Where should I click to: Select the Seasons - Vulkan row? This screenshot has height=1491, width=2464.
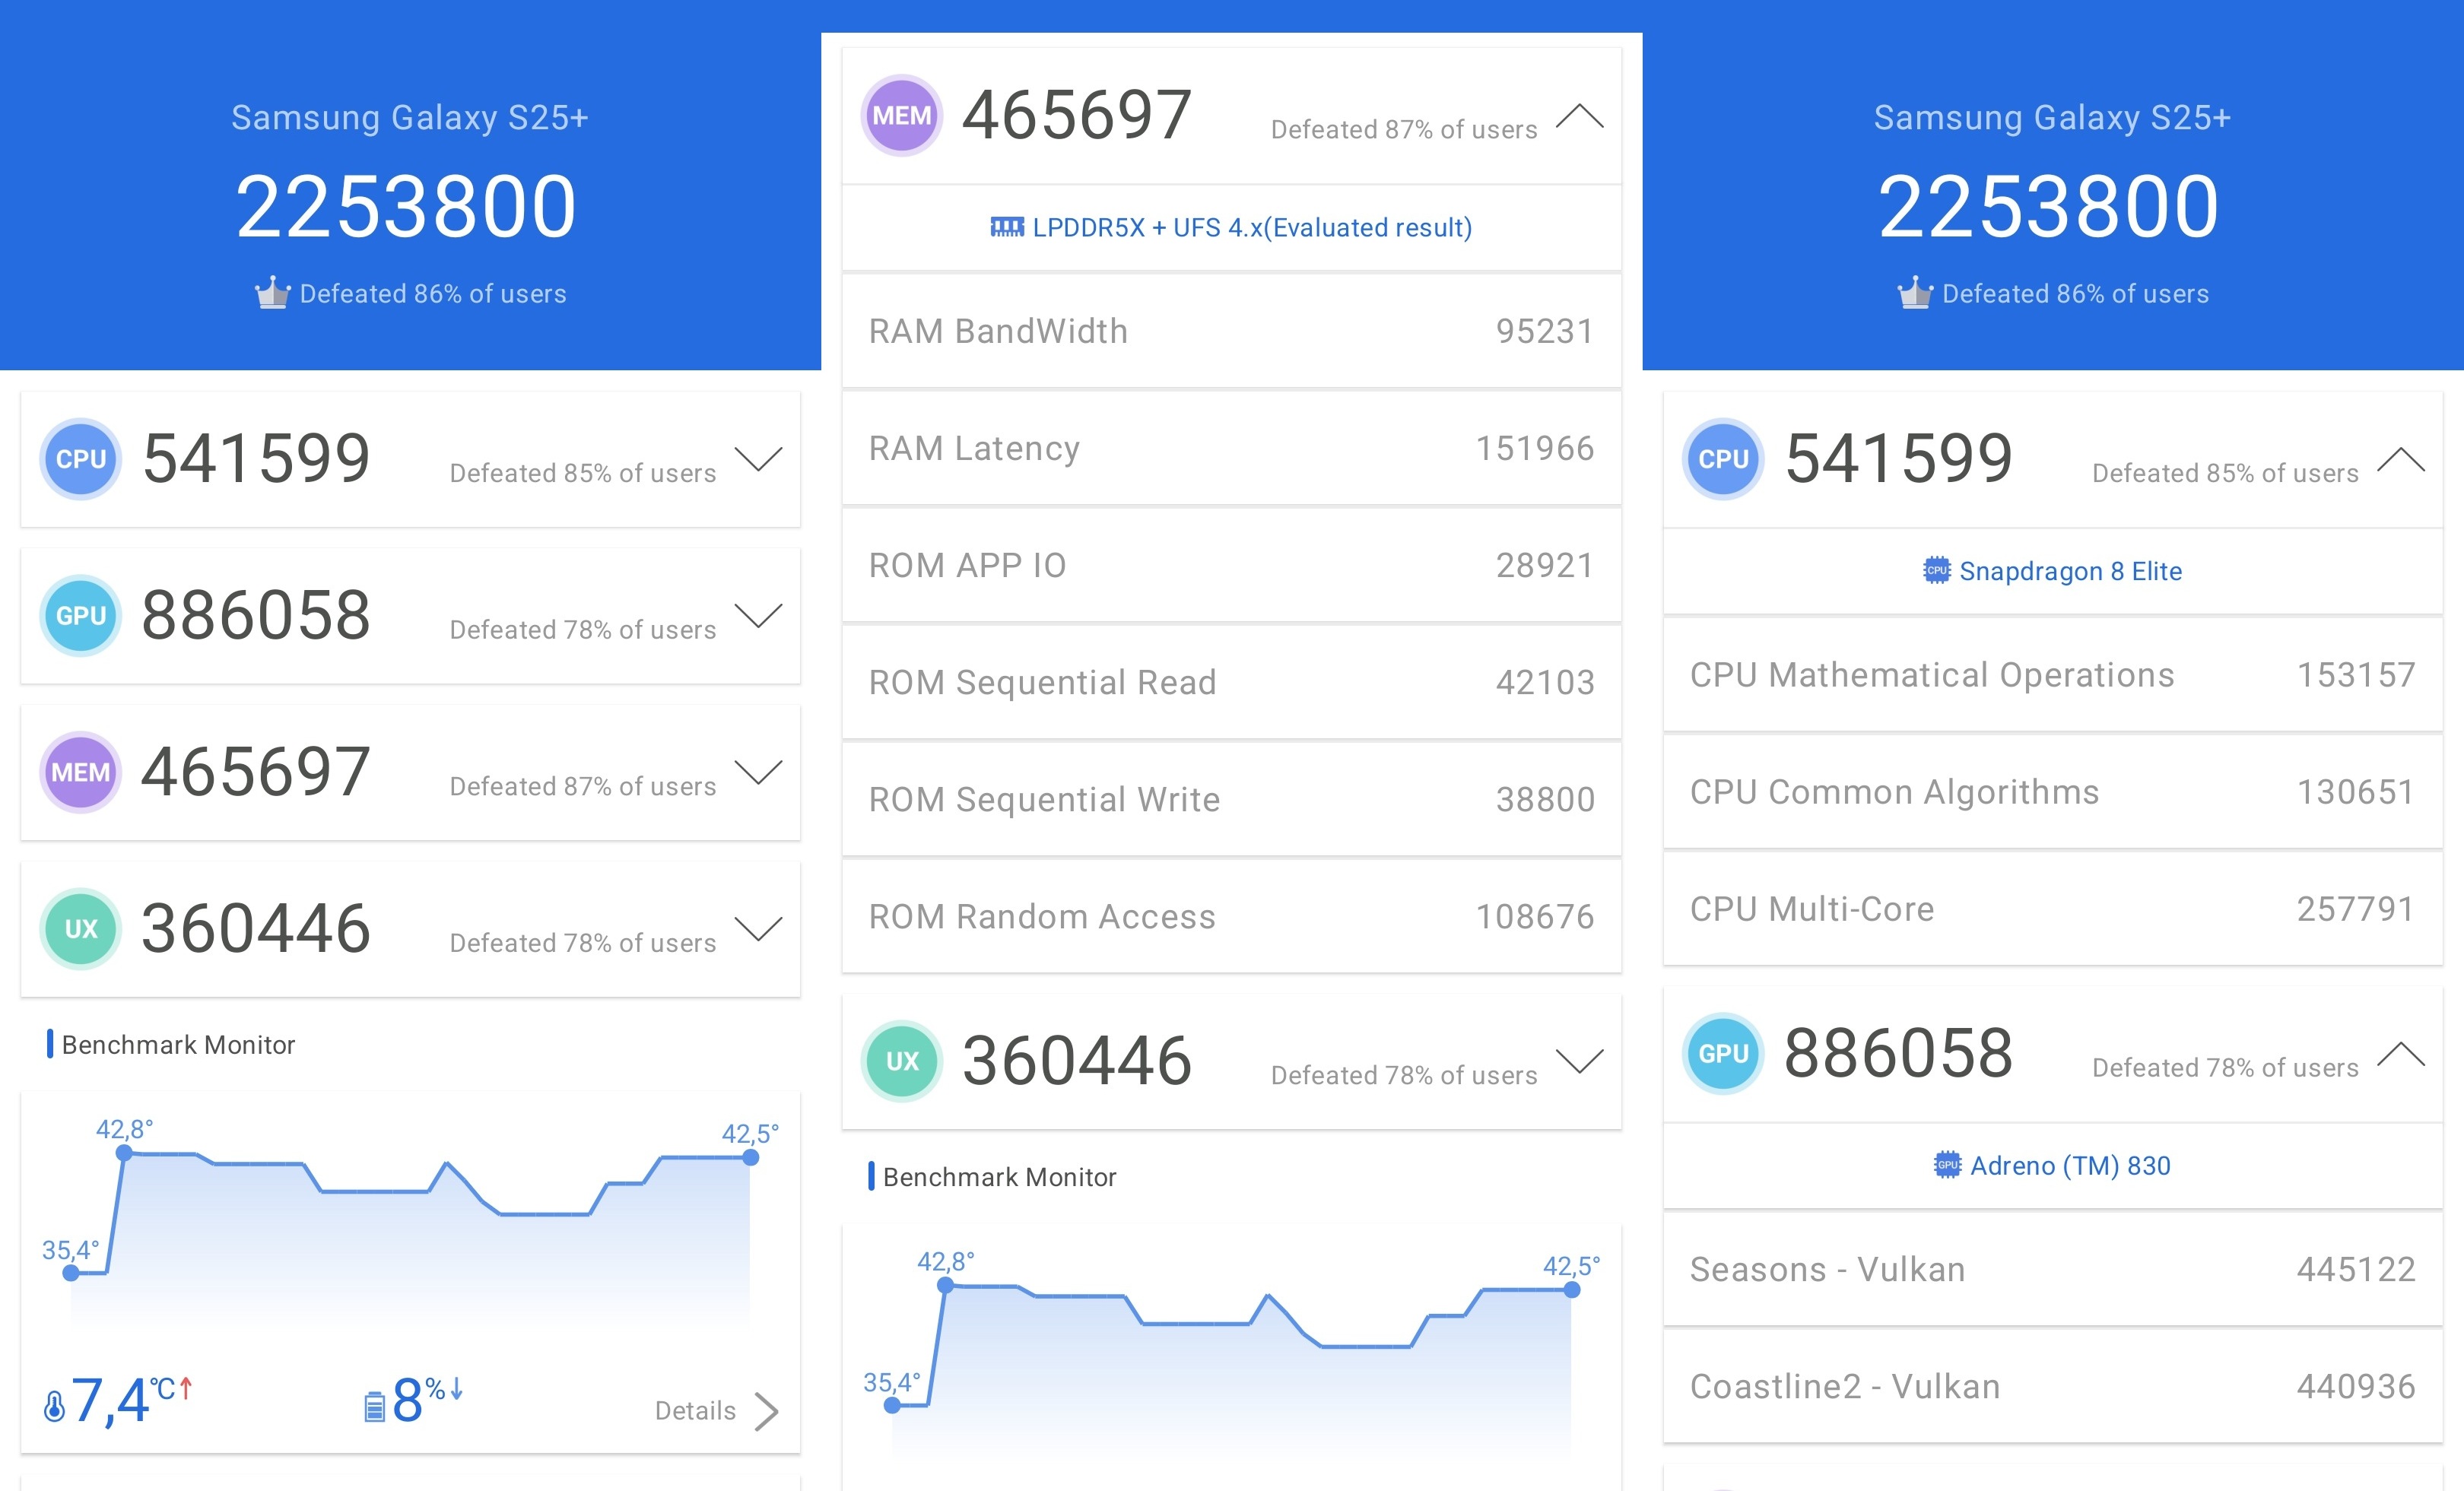2053,1269
